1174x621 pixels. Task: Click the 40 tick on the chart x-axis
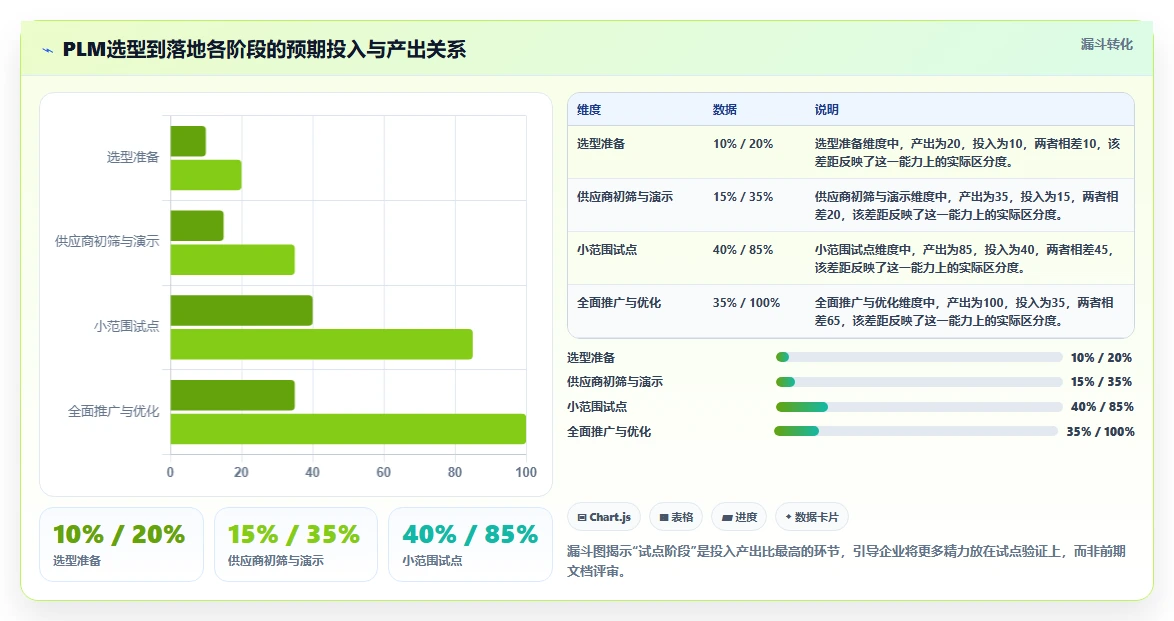click(312, 472)
